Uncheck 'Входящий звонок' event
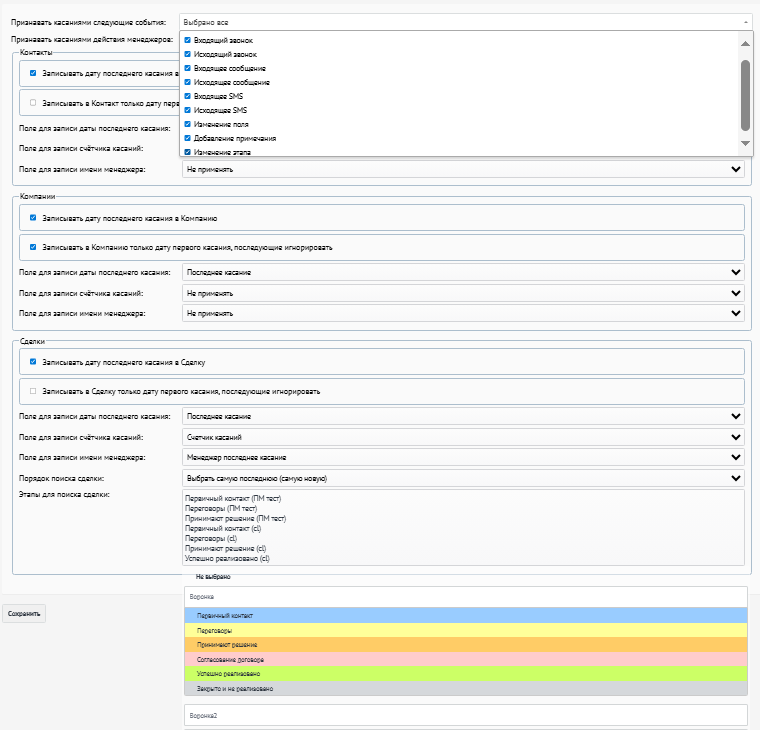 (188, 40)
